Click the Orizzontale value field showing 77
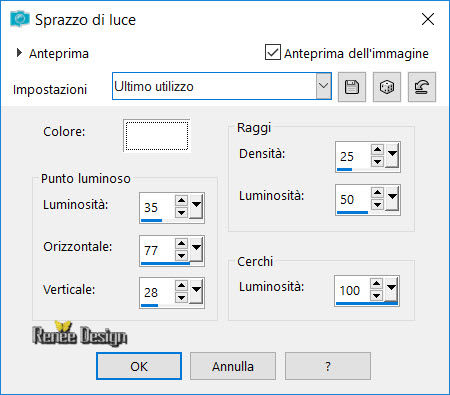Screen dimensions: 450x395 click(x=157, y=250)
